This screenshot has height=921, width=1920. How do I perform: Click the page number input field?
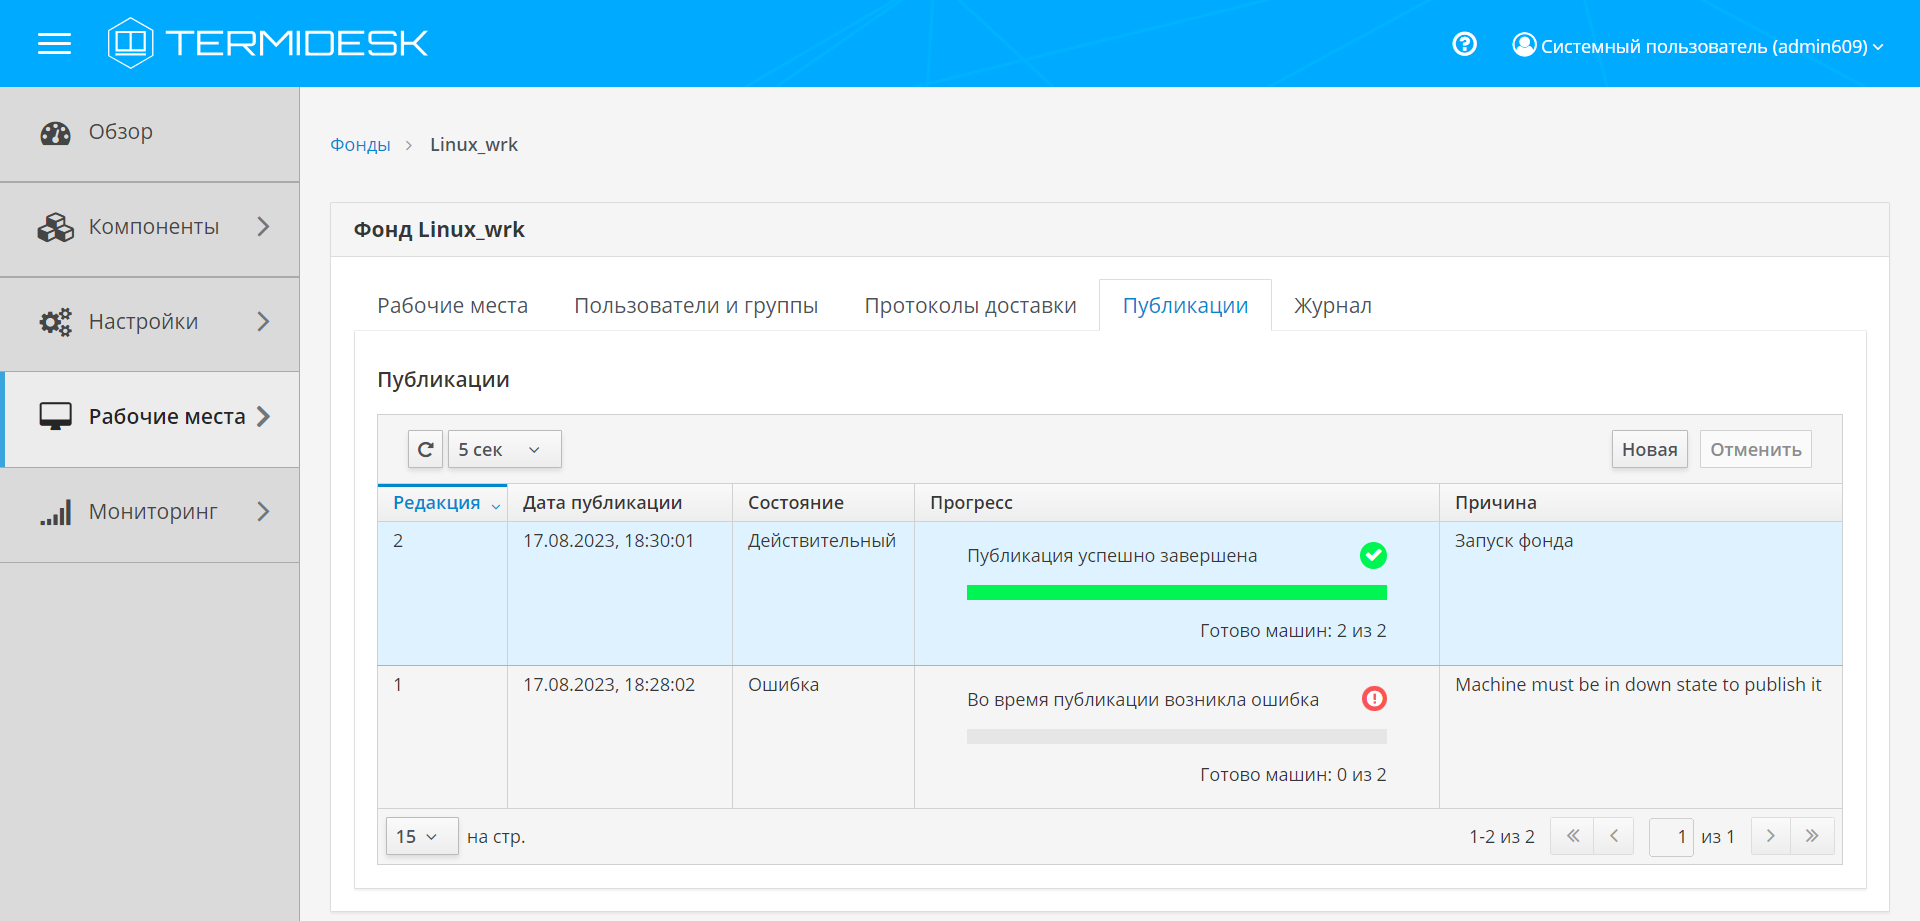(x=1670, y=836)
